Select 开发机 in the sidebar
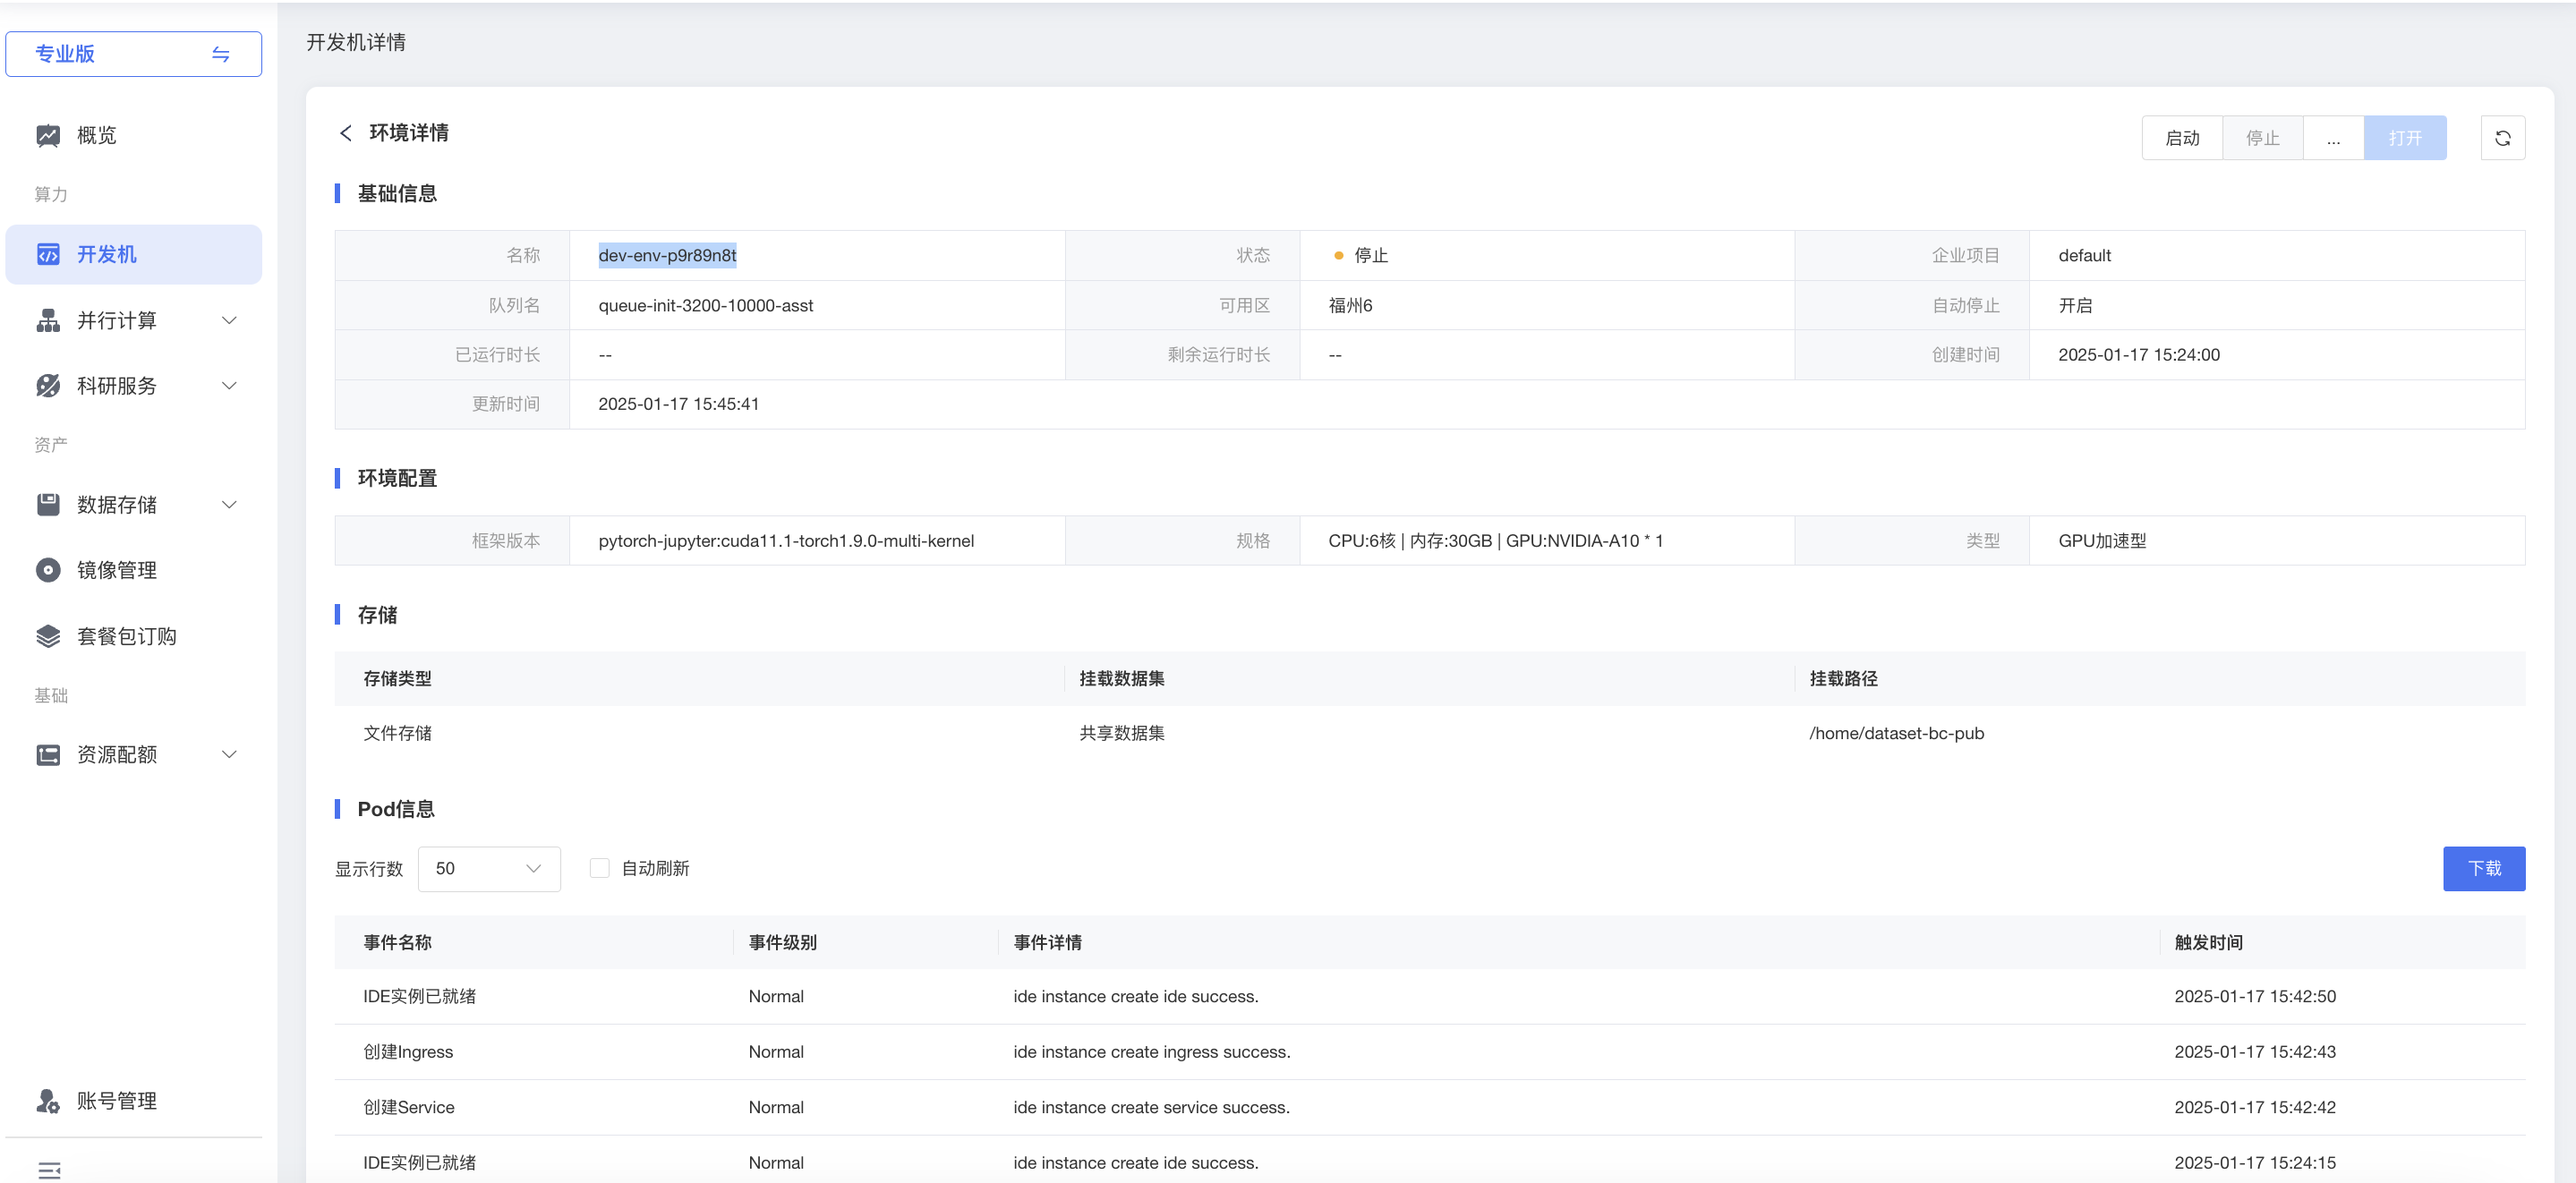2576x1183 pixels. point(134,254)
